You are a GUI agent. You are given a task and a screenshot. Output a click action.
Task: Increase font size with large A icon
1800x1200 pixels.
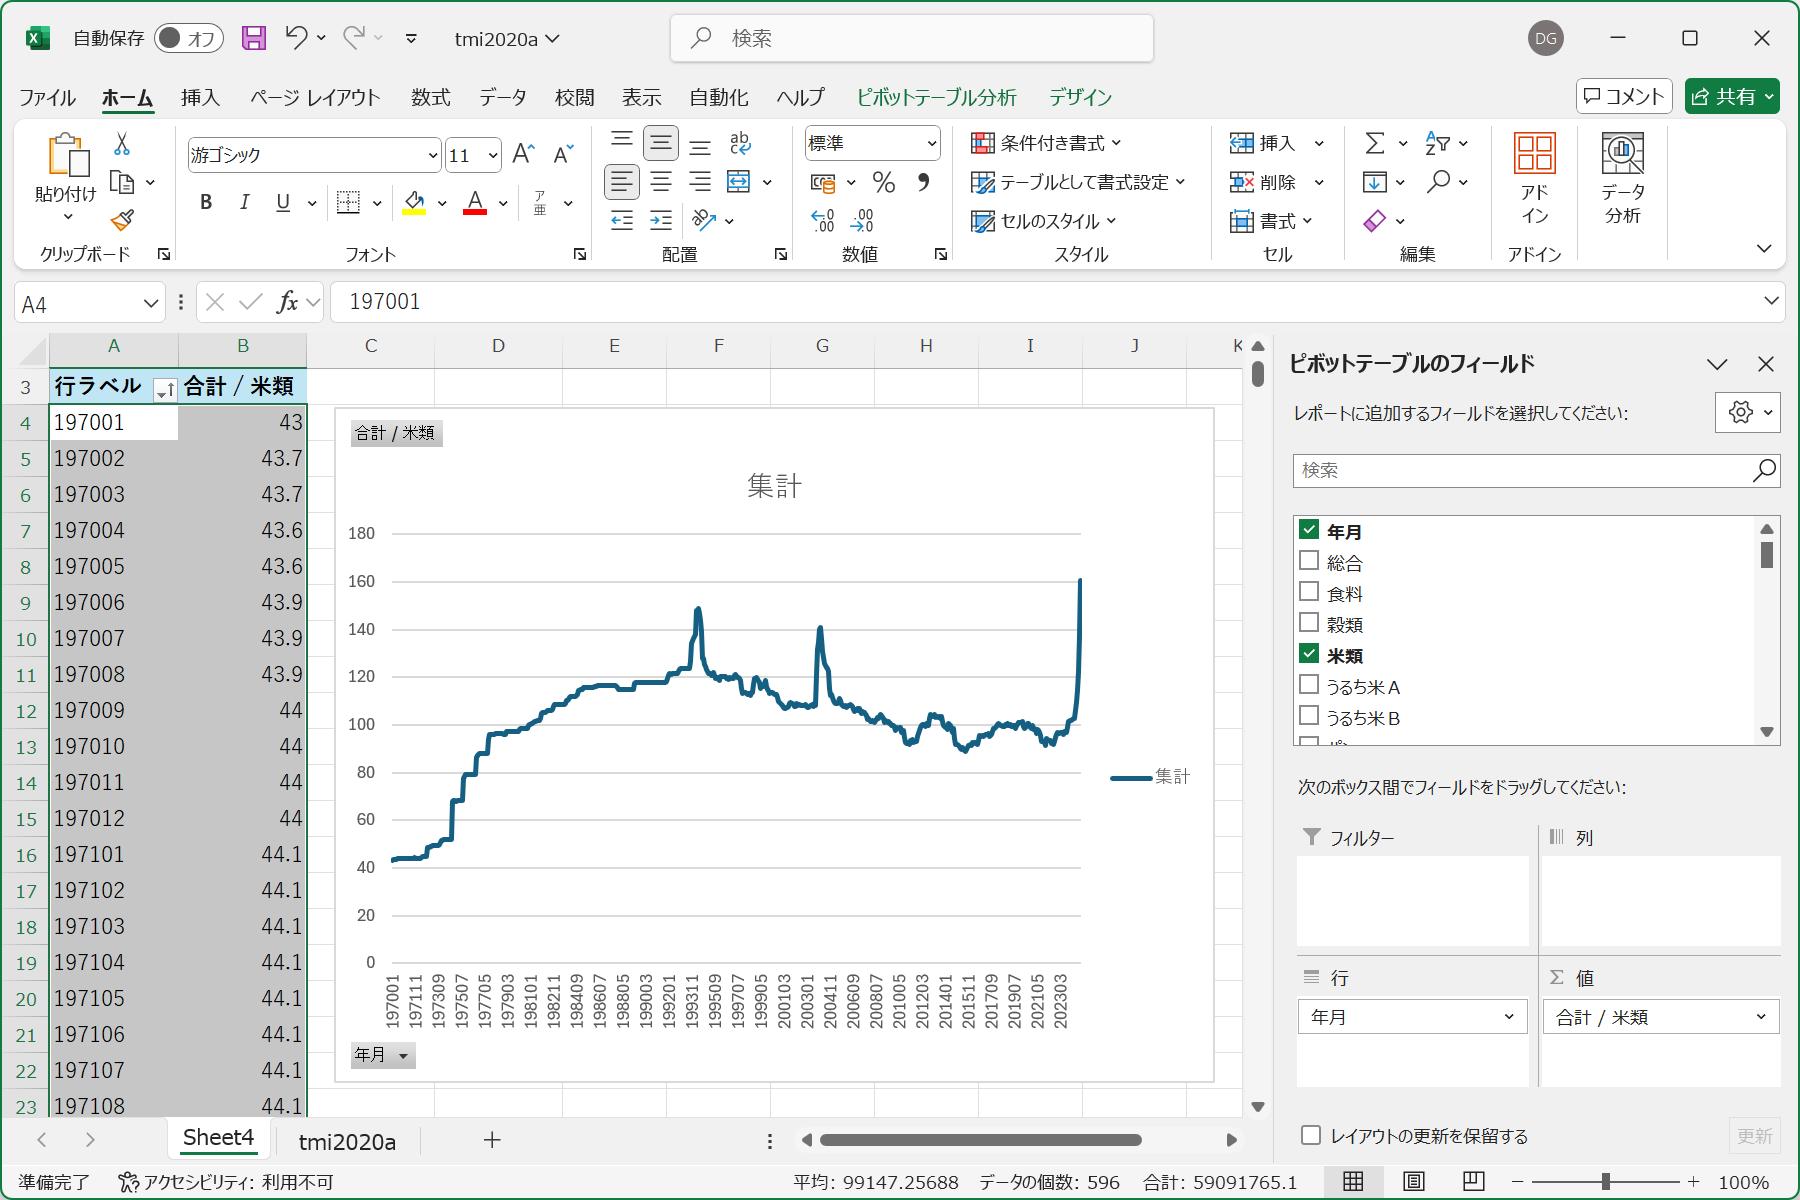(x=523, y=154)
